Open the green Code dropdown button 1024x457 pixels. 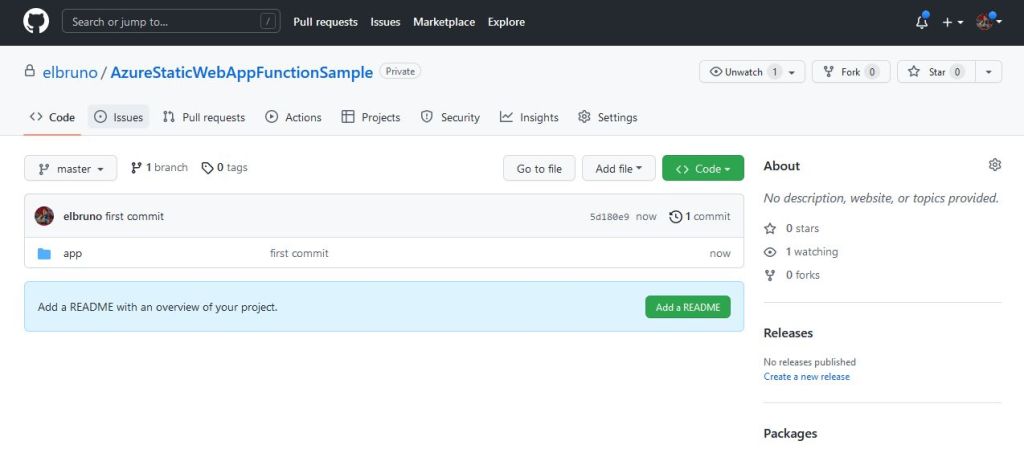(x=703, y=168)
